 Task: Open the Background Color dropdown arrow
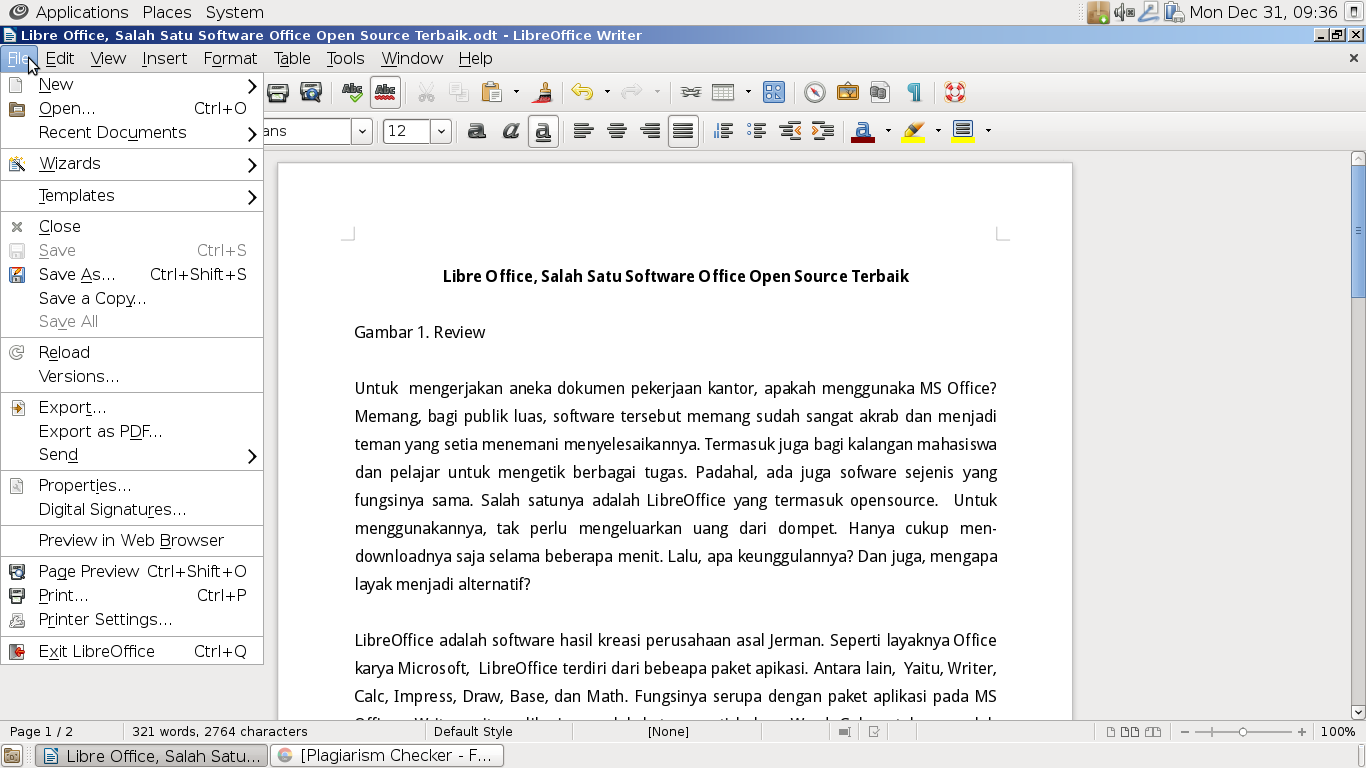point(988,131)
